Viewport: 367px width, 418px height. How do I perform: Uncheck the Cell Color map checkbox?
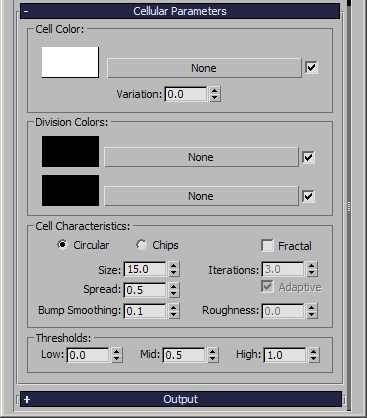311,68
